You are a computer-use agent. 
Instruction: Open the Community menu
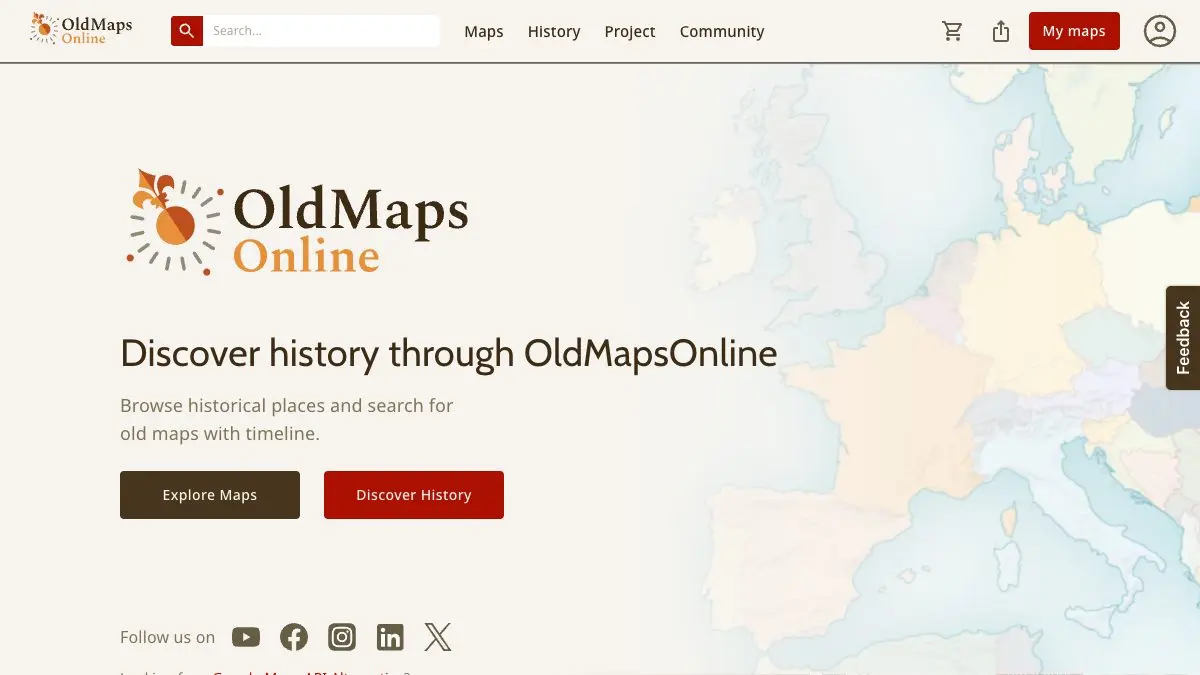722,32
